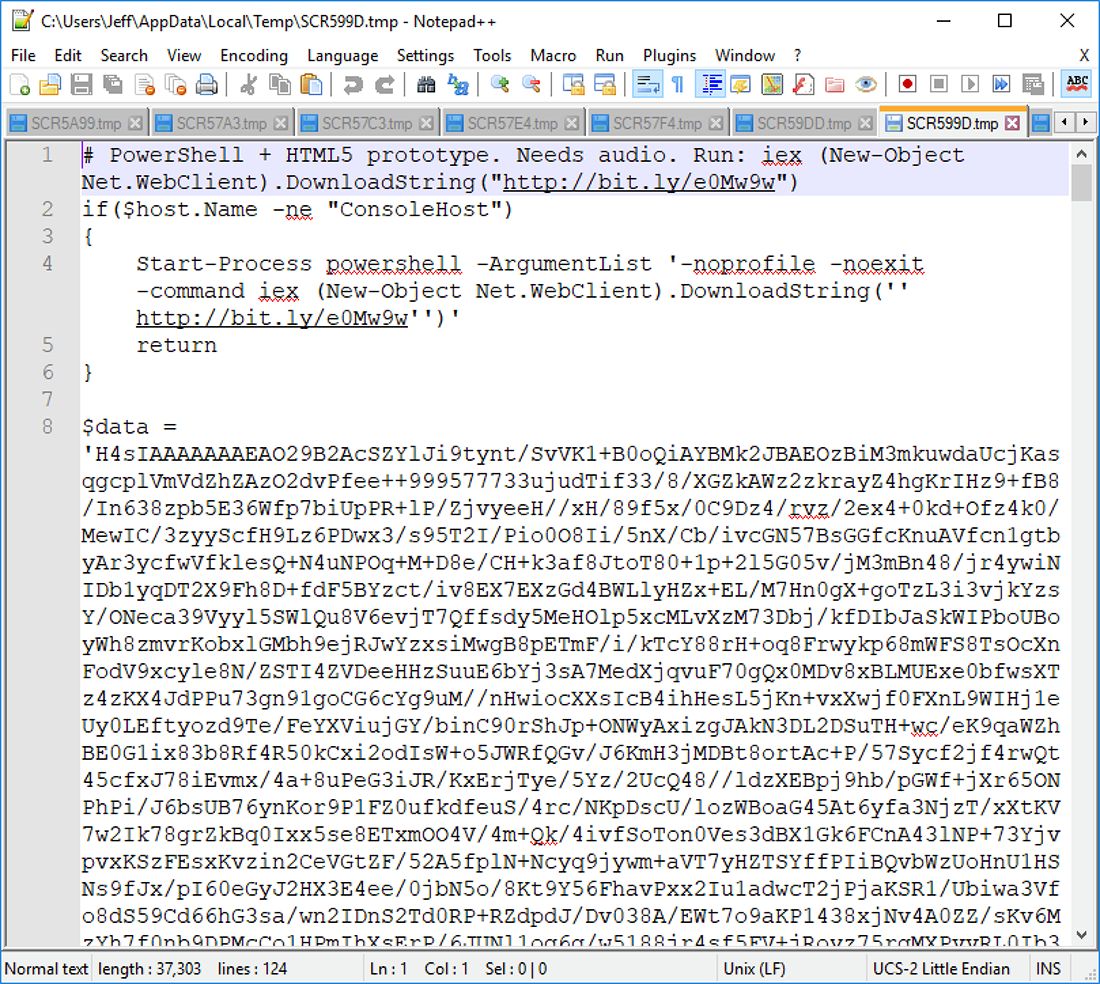Image resolution: width=1100 pixels, height=984 pixels.
Task: Open the Run menu
Action: (610, 55)
